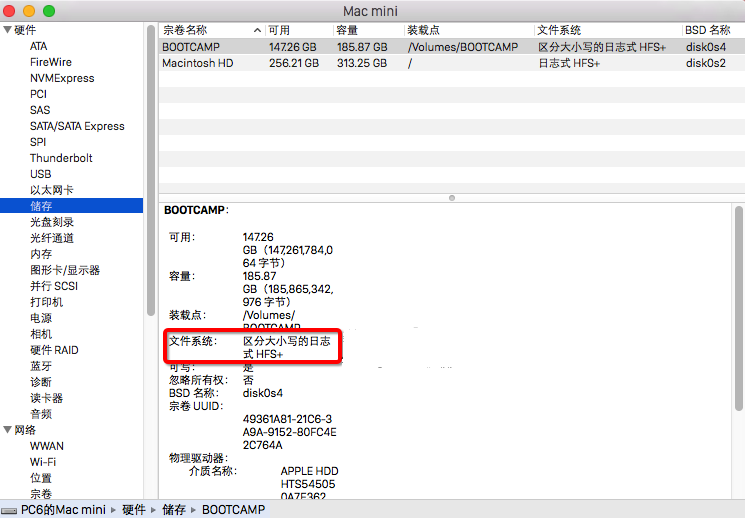Click the yellow minimize window button

[30, 10]
